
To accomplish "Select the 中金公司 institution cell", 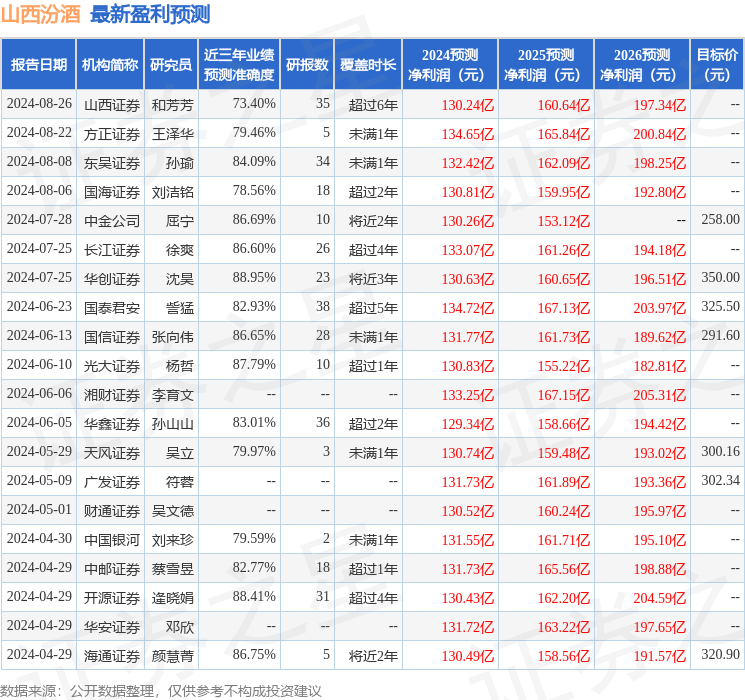I will click(x=112, y=221).
